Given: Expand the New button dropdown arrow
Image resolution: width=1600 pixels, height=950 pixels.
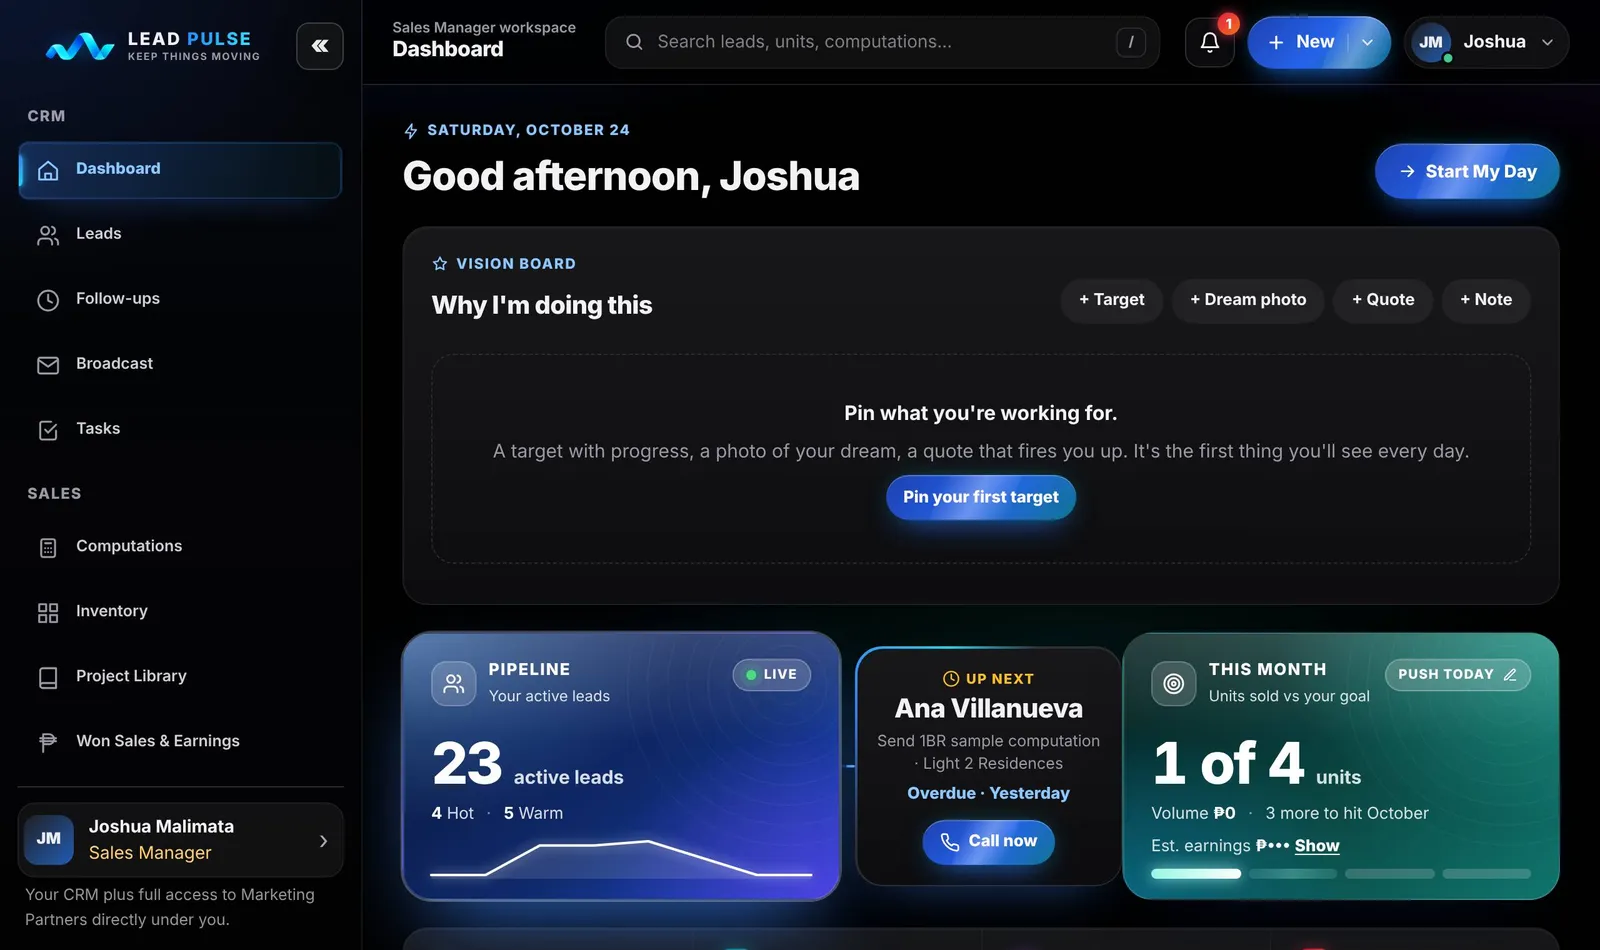Looking at the screenshot, I should pyautogui.click(x=1368, y=42).
